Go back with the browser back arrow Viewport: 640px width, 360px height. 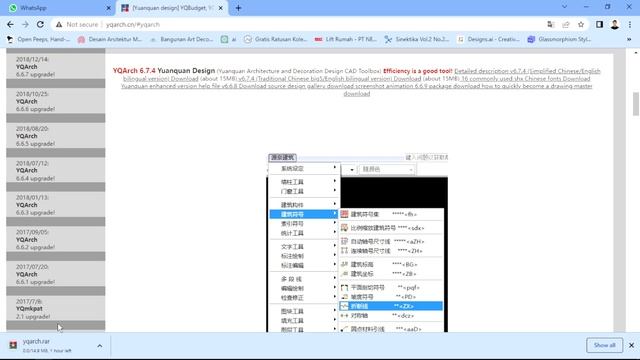click(10, 24)
